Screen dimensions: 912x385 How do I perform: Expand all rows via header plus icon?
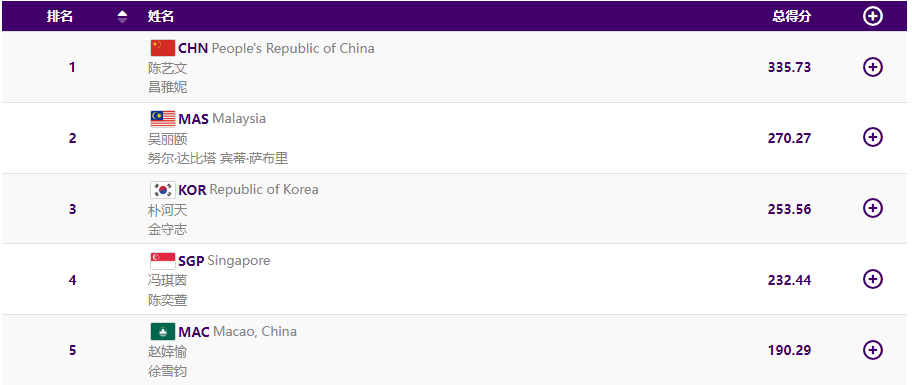coord(872,16)
